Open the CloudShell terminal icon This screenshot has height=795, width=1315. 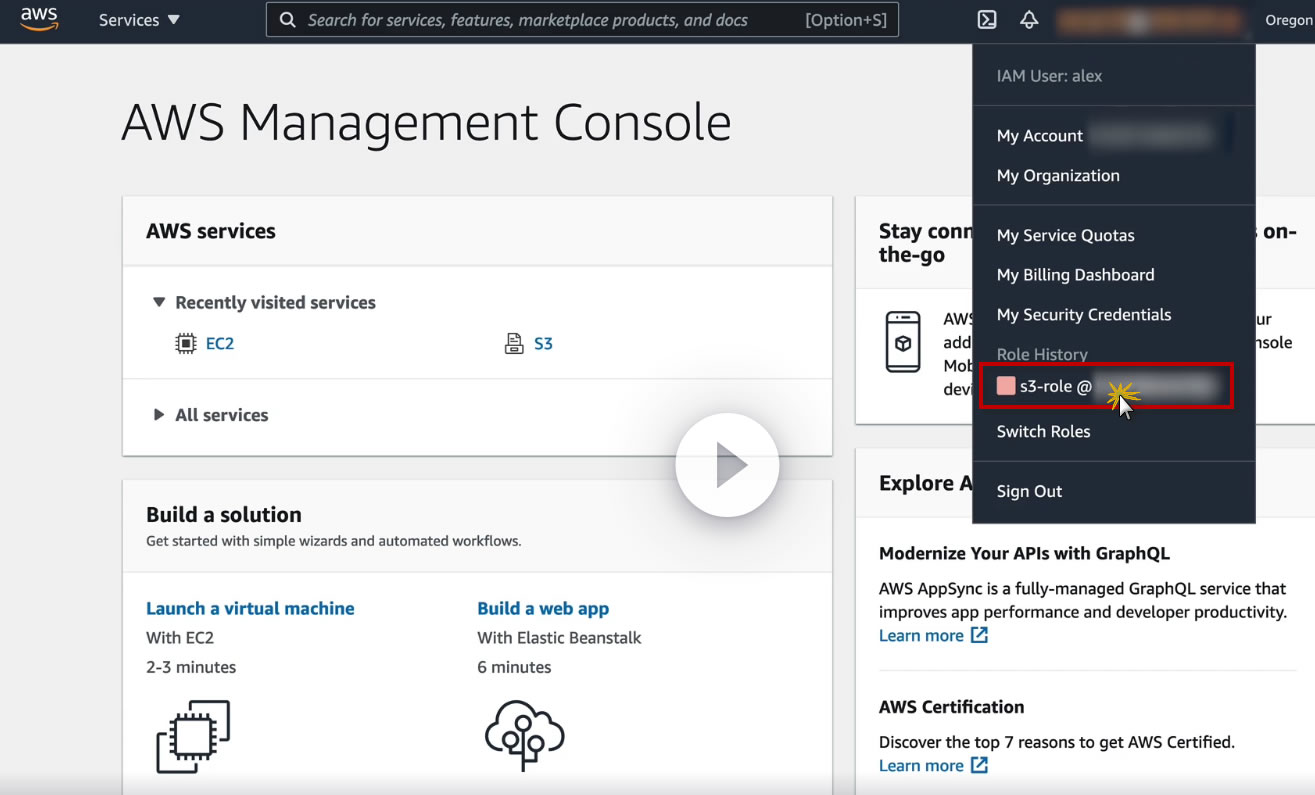(x=987, y=20)
